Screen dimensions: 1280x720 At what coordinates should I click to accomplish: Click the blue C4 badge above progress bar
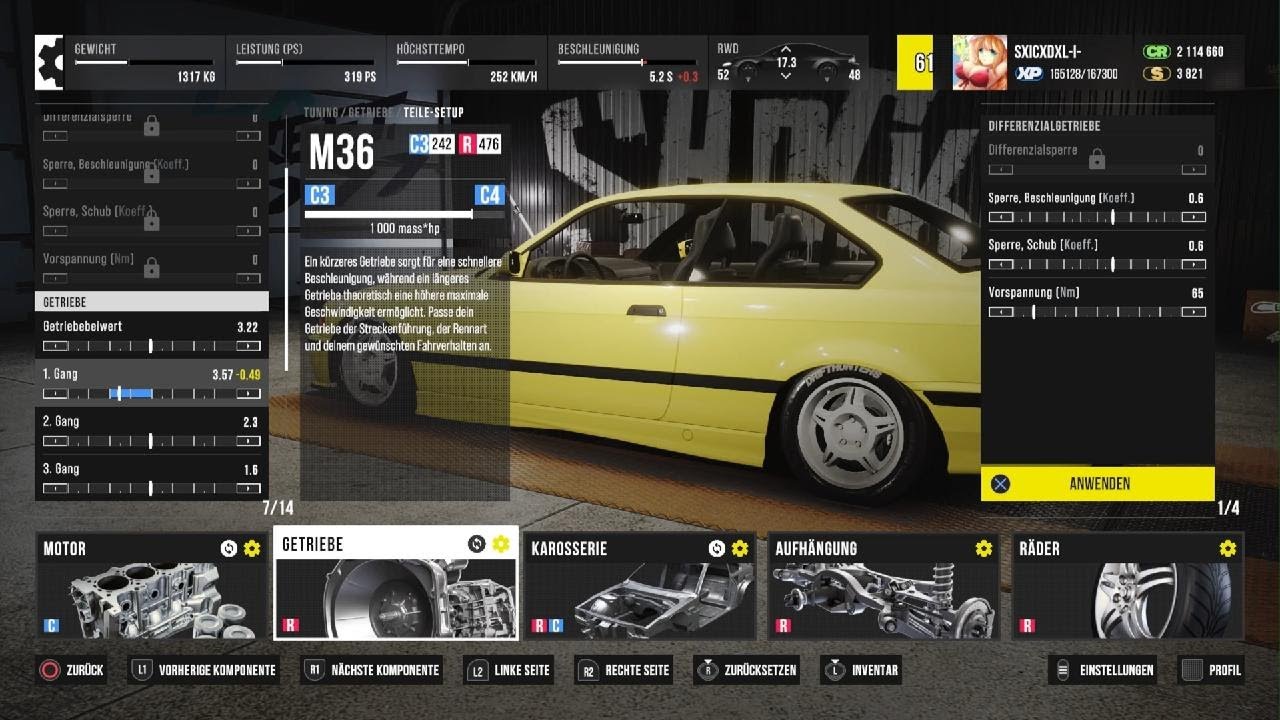[x=490, y=195]
